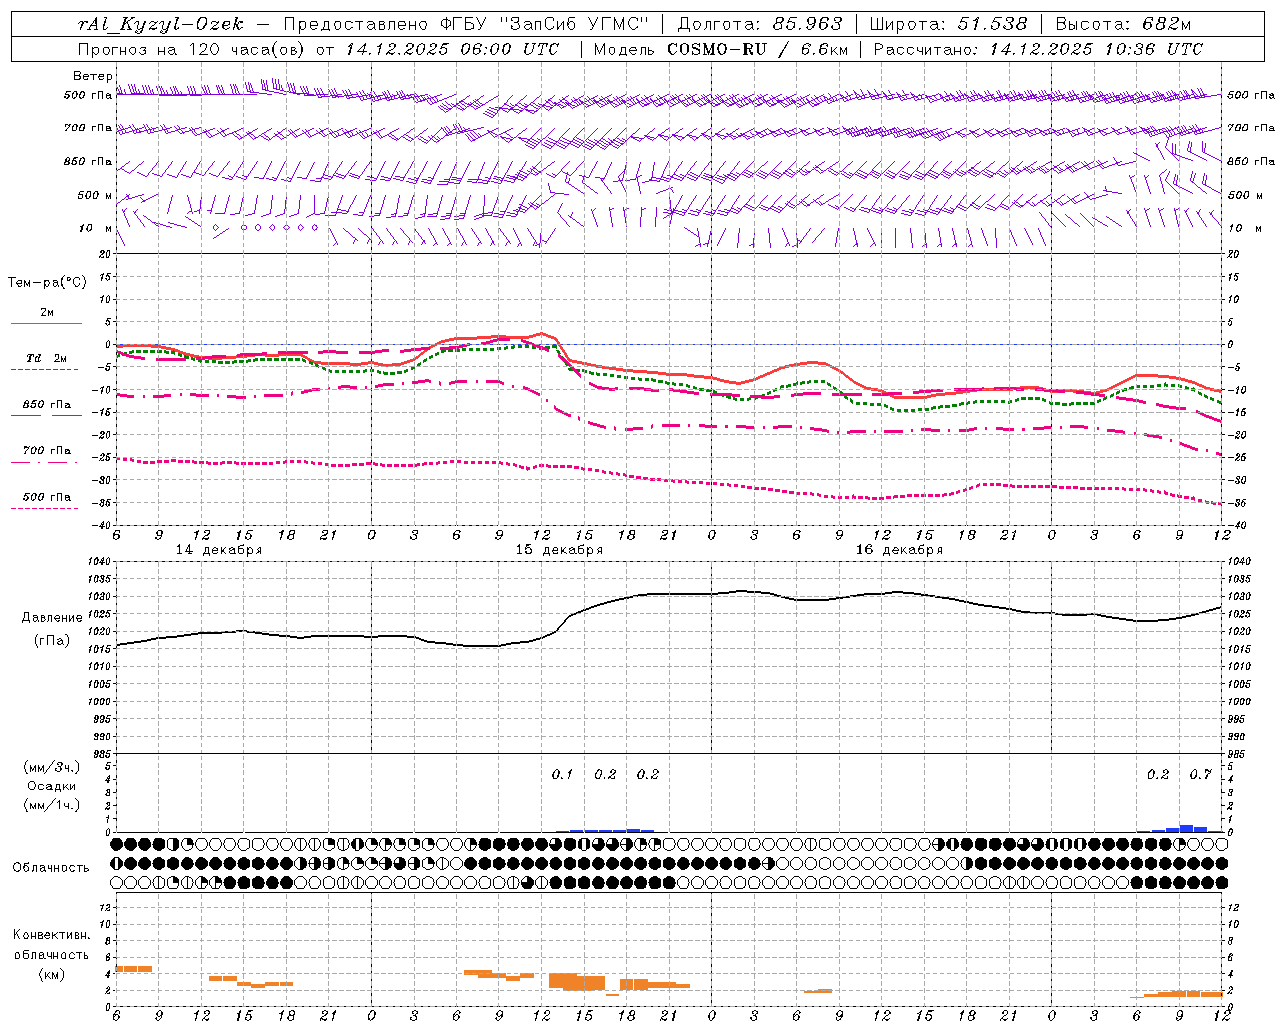Click the Тем-ра(°C) temperature label
The width and height of the screenshot is (1280, 1024).
[47, 283]
